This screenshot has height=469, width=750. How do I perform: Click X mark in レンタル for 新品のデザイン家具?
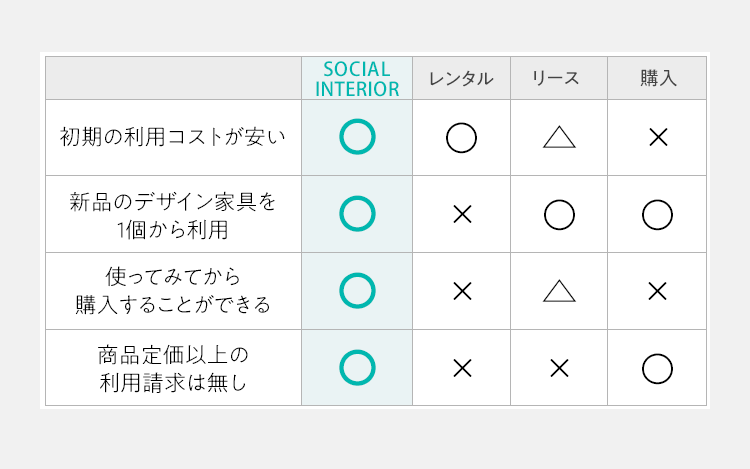pos(463,214)
